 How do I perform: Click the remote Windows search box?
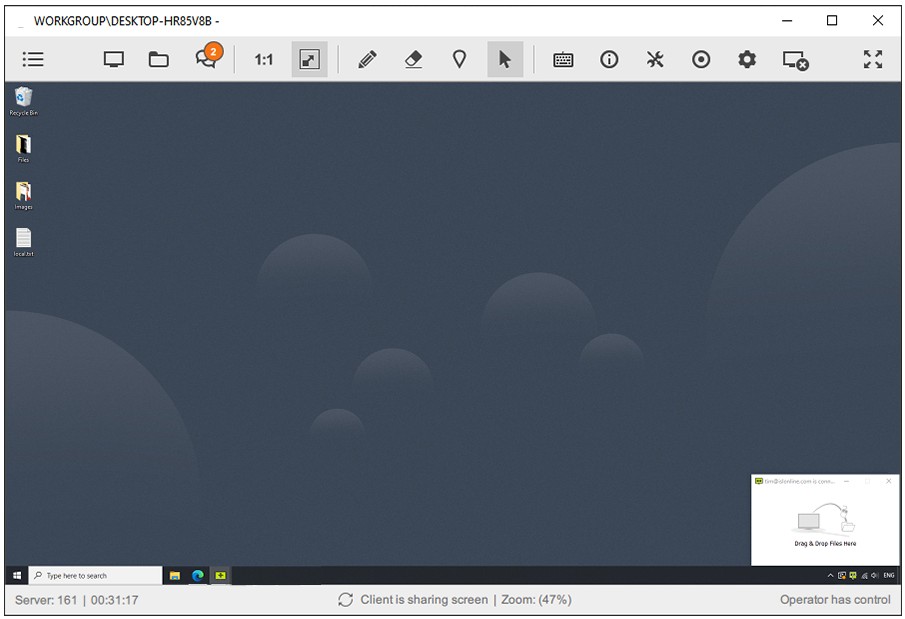tap(96, 576)
